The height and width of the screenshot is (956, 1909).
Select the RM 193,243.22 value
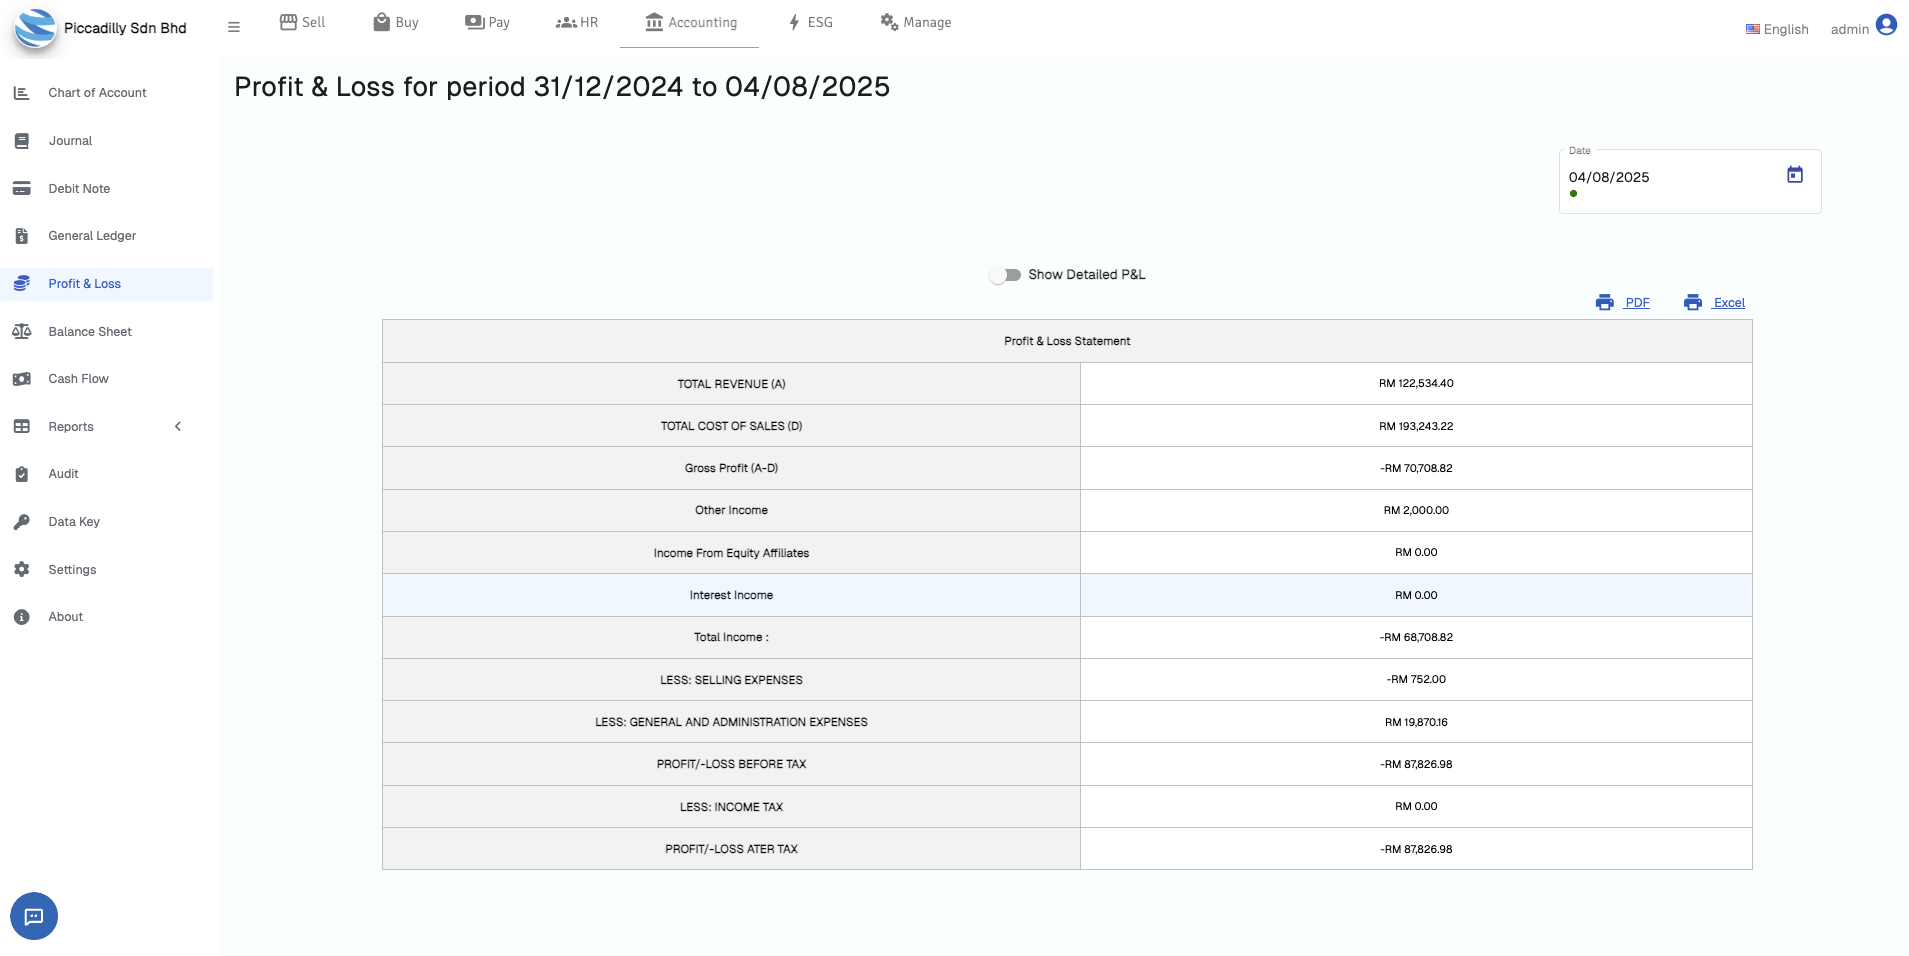[1416, 426]
